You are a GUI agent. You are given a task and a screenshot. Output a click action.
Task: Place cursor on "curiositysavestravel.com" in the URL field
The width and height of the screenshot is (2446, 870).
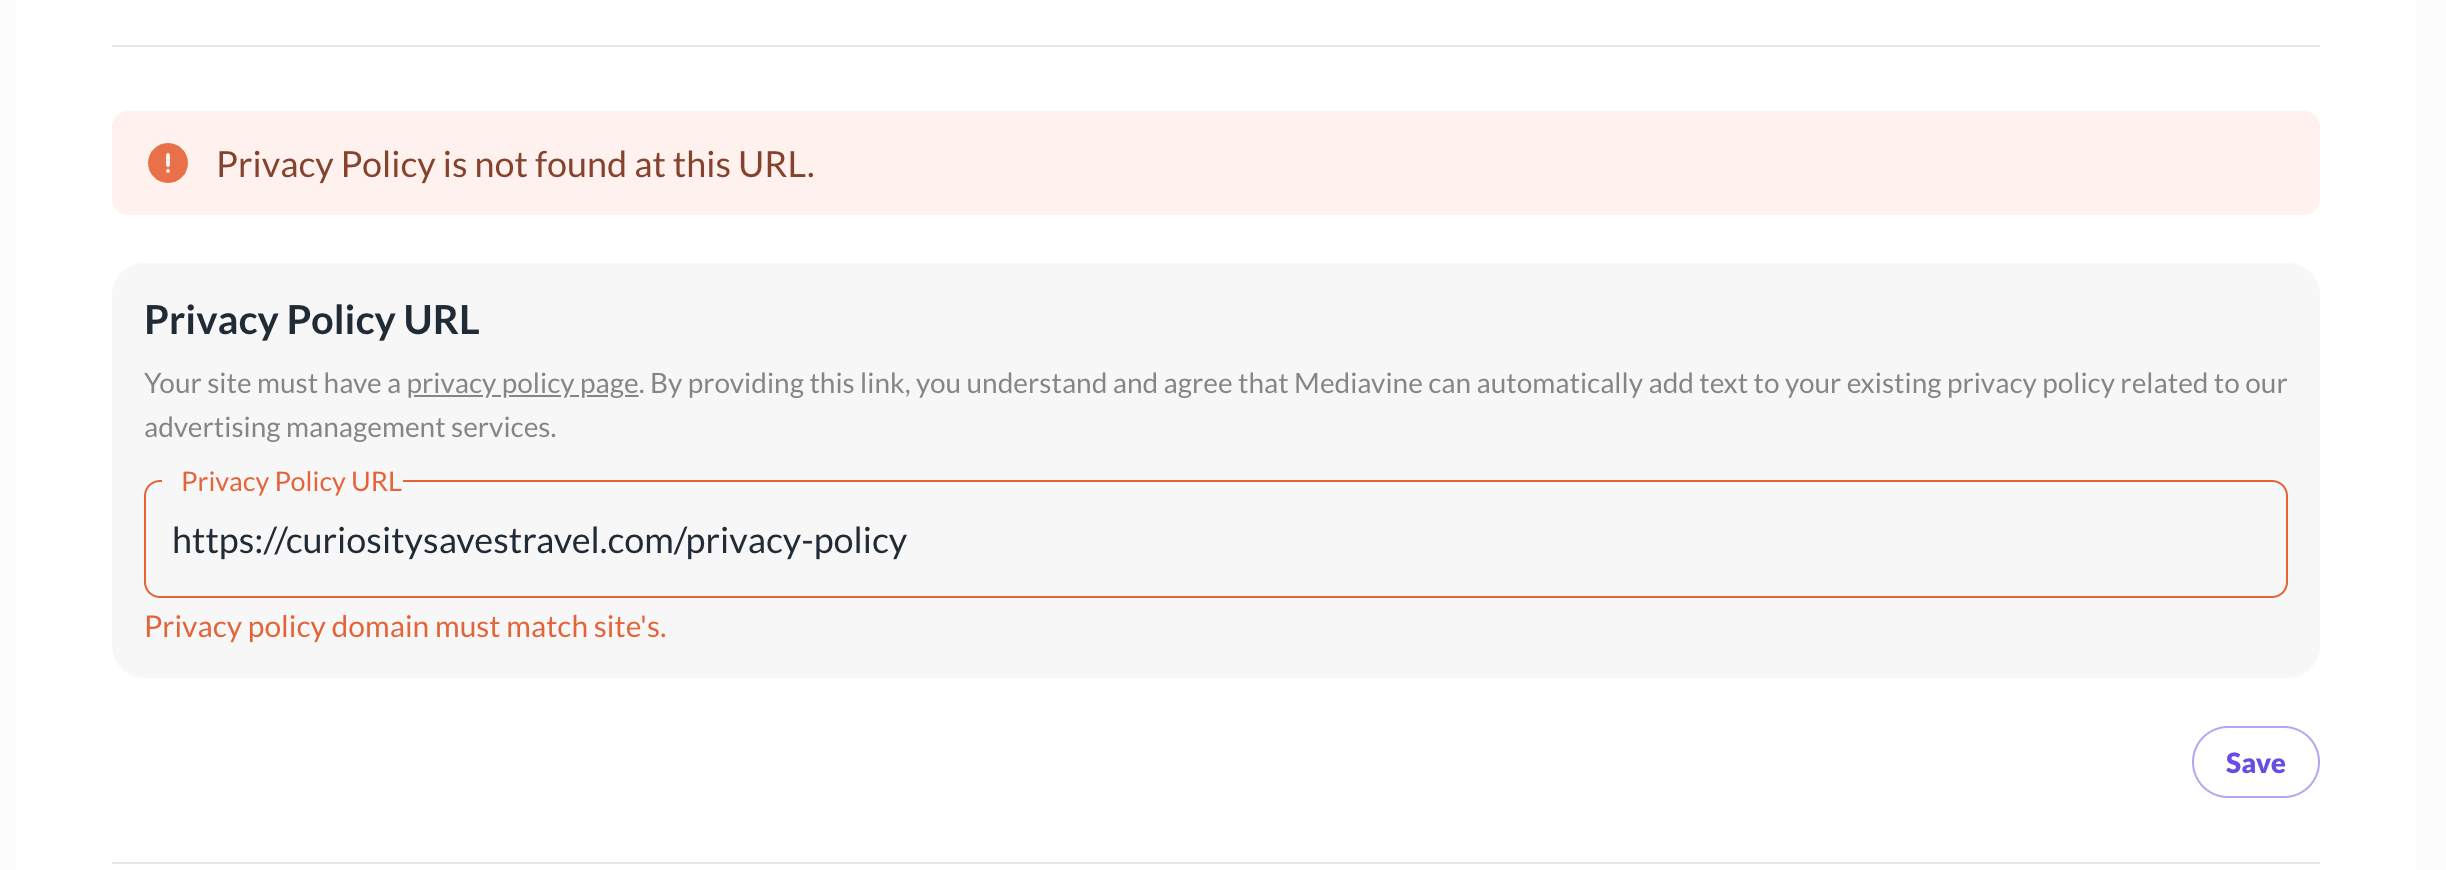480,541
